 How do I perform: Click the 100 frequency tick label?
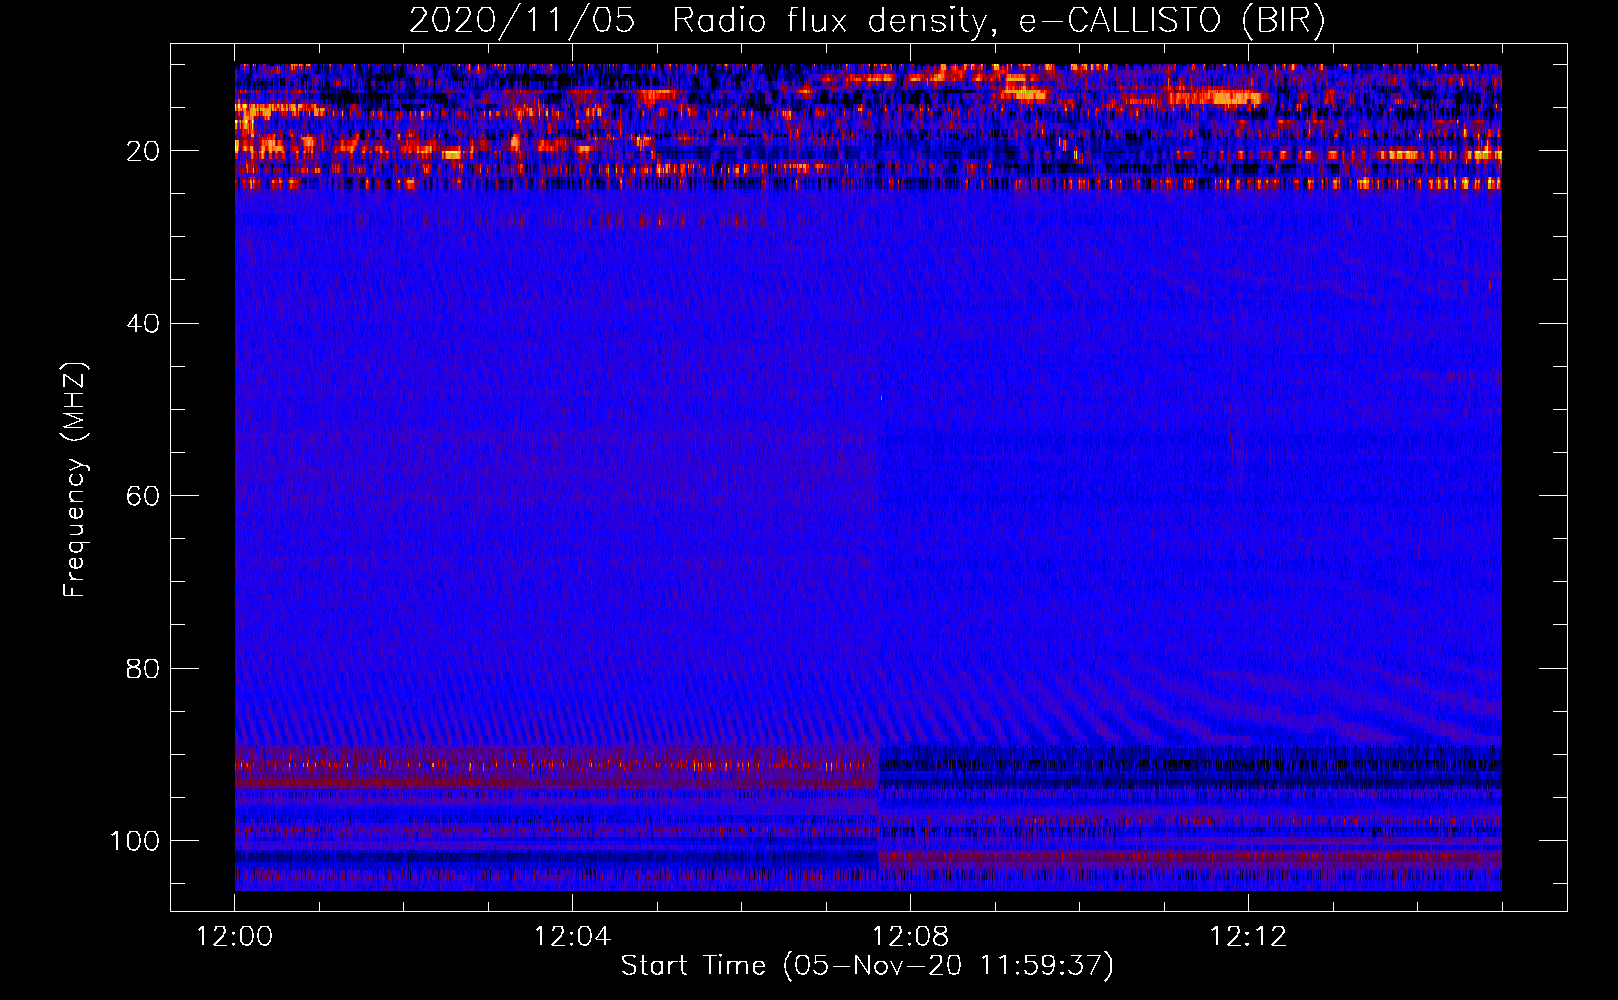[135, 841]
